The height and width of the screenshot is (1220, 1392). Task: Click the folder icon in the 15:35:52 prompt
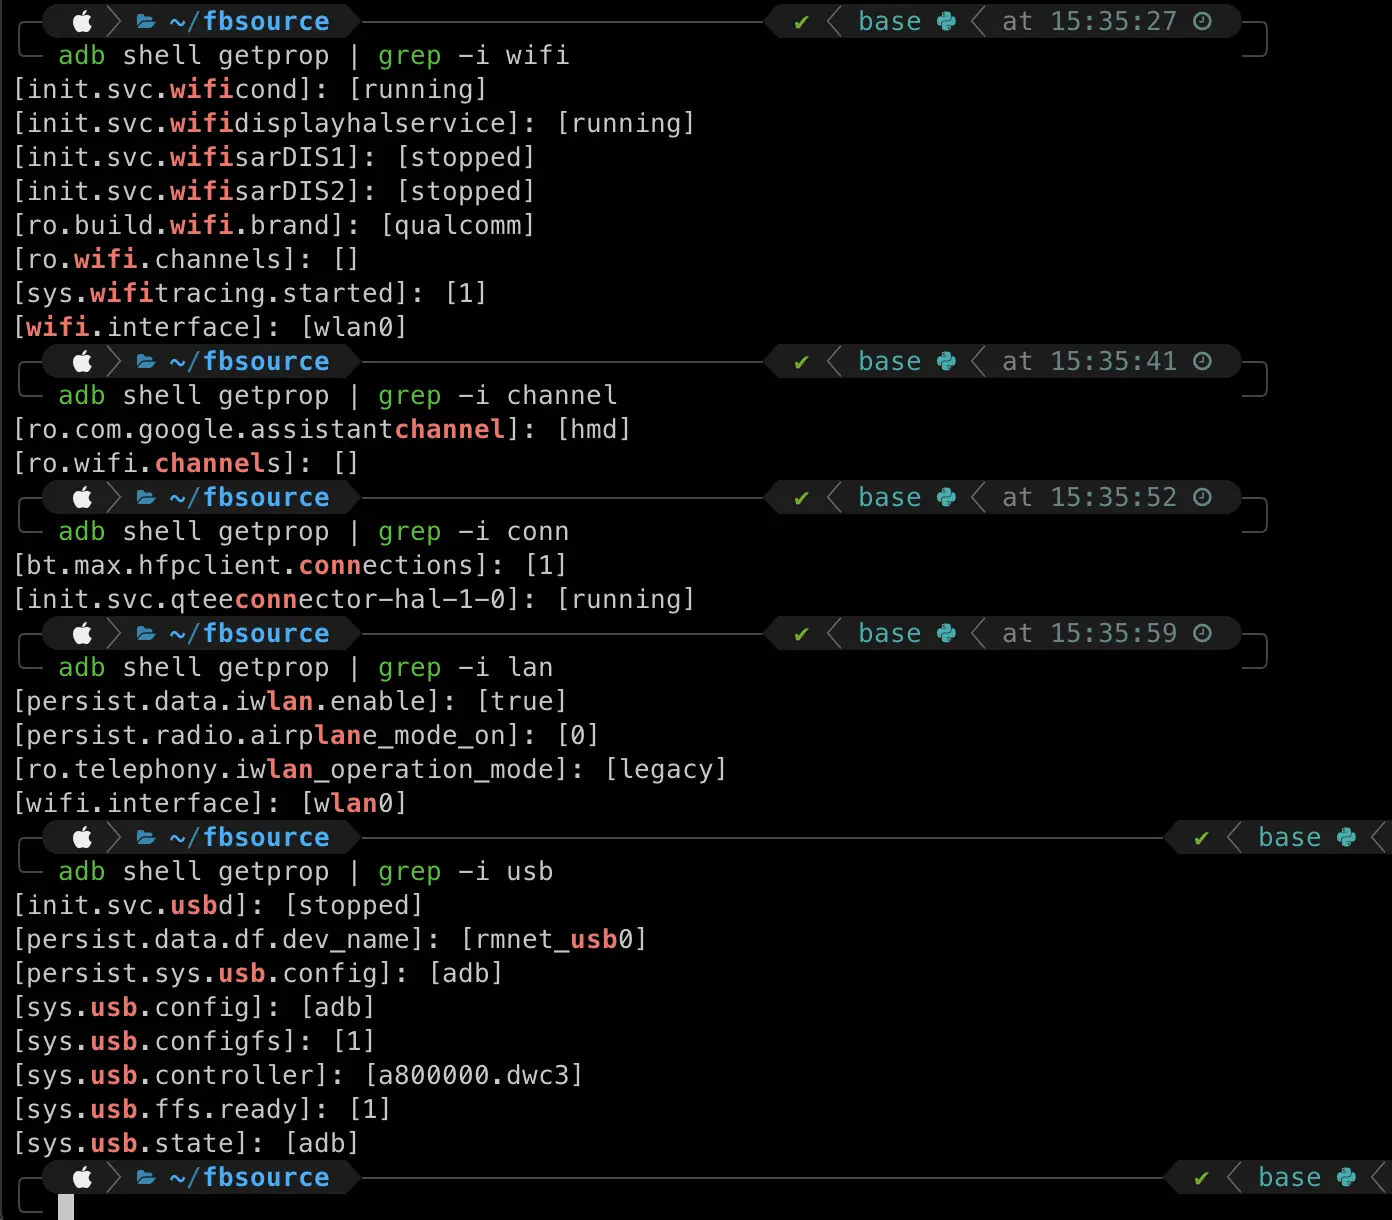point(146,497)
